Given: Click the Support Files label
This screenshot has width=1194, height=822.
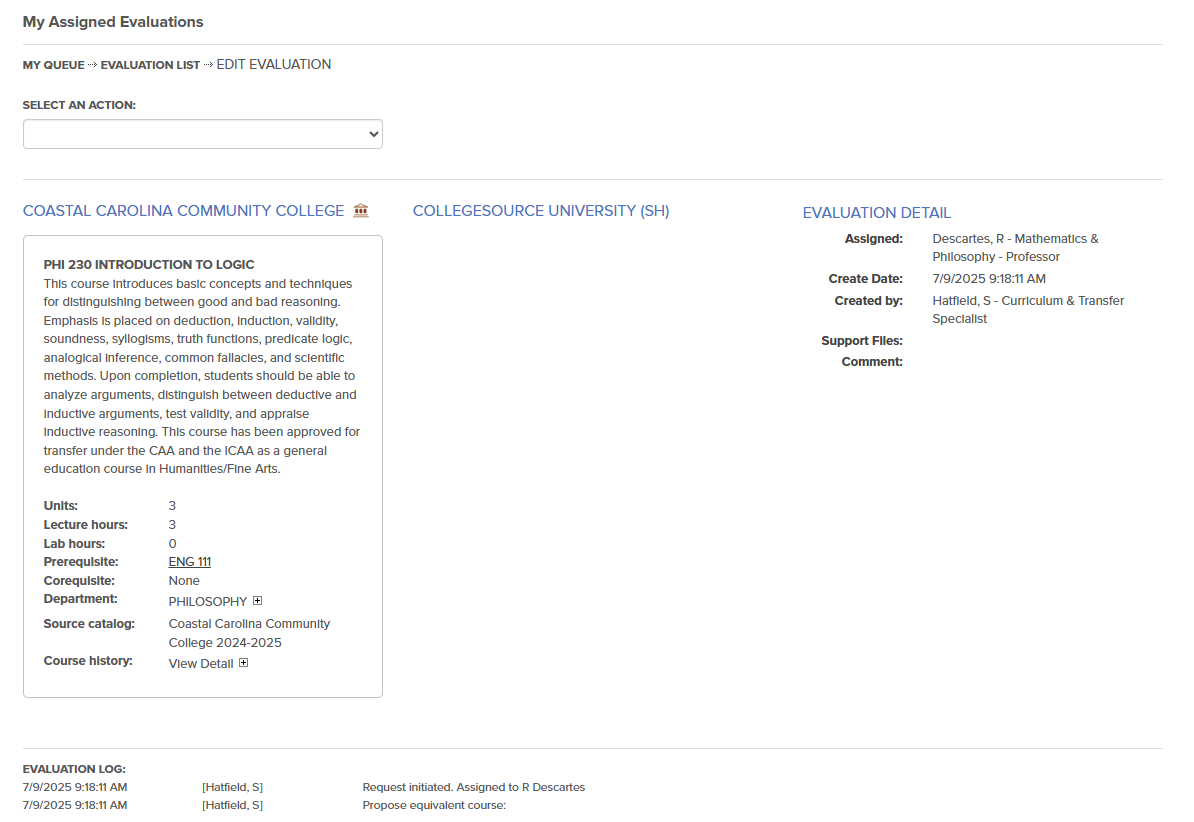Looking at the screenshot, I should pos(862,341).
